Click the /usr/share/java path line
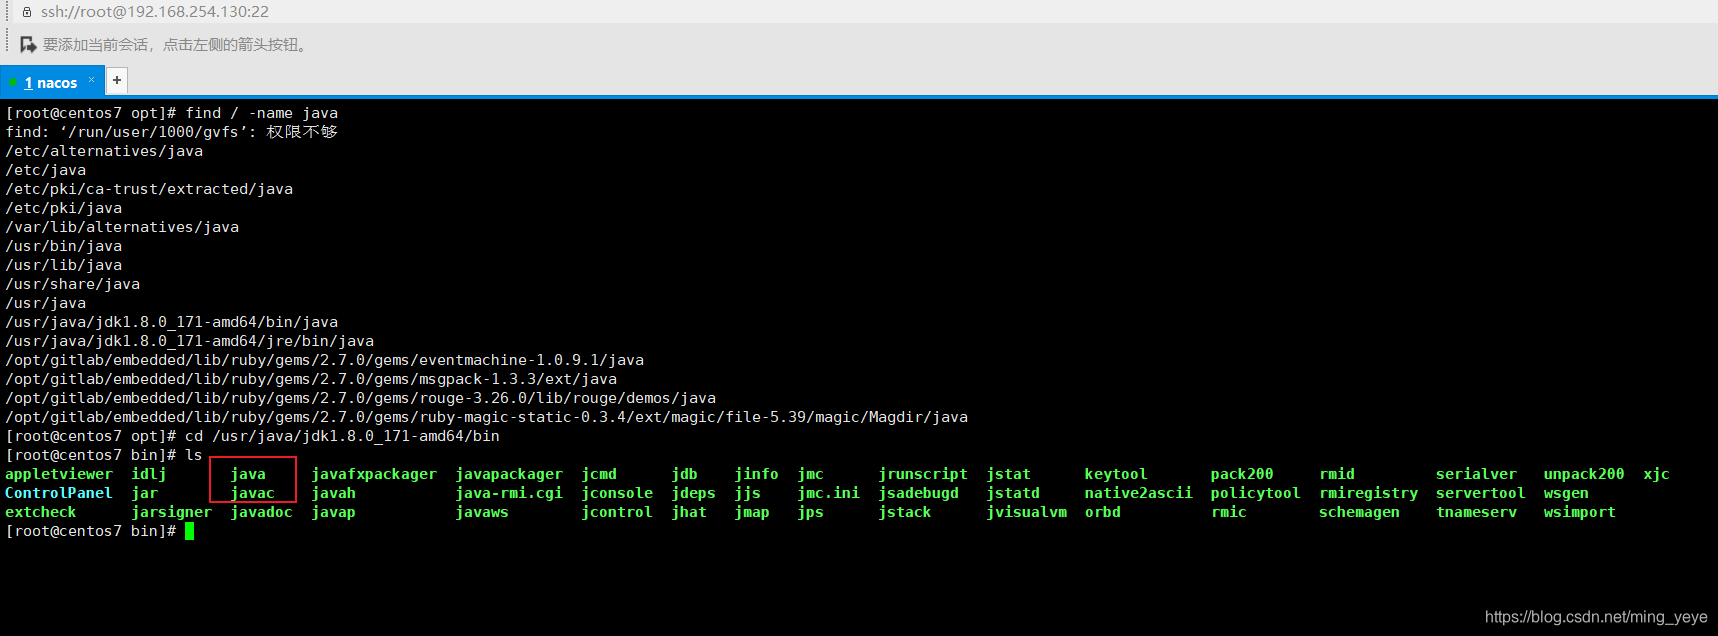This screenshot has height=636, width=1718. 73,284
